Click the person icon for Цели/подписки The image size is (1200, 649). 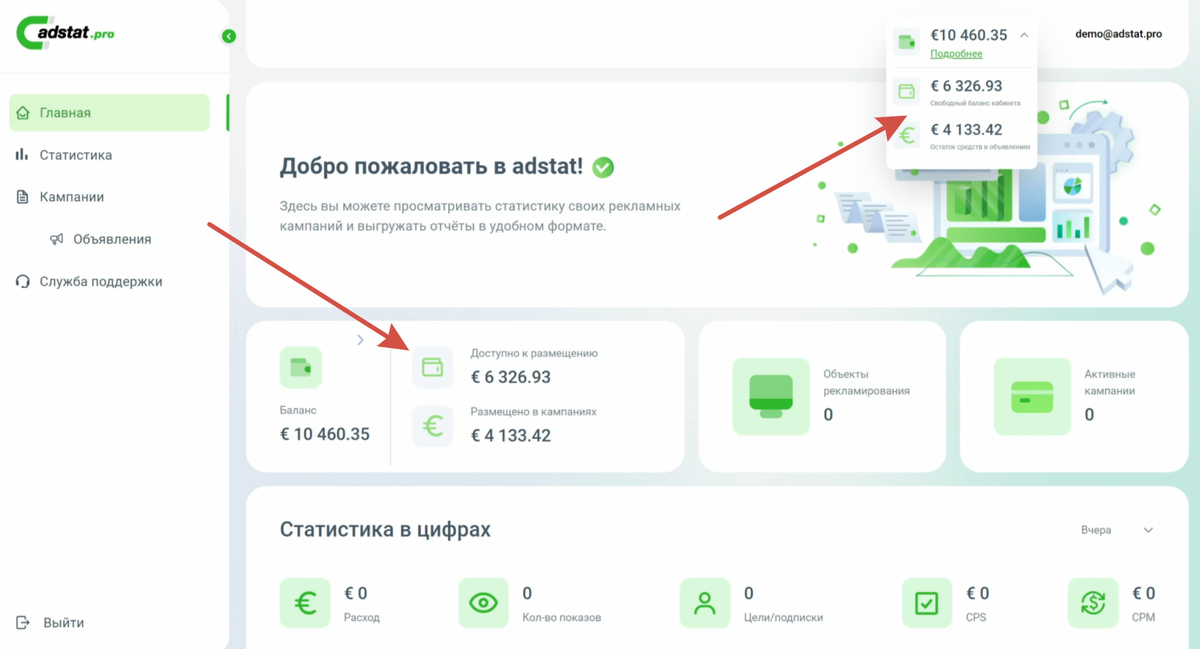point(705,603)
